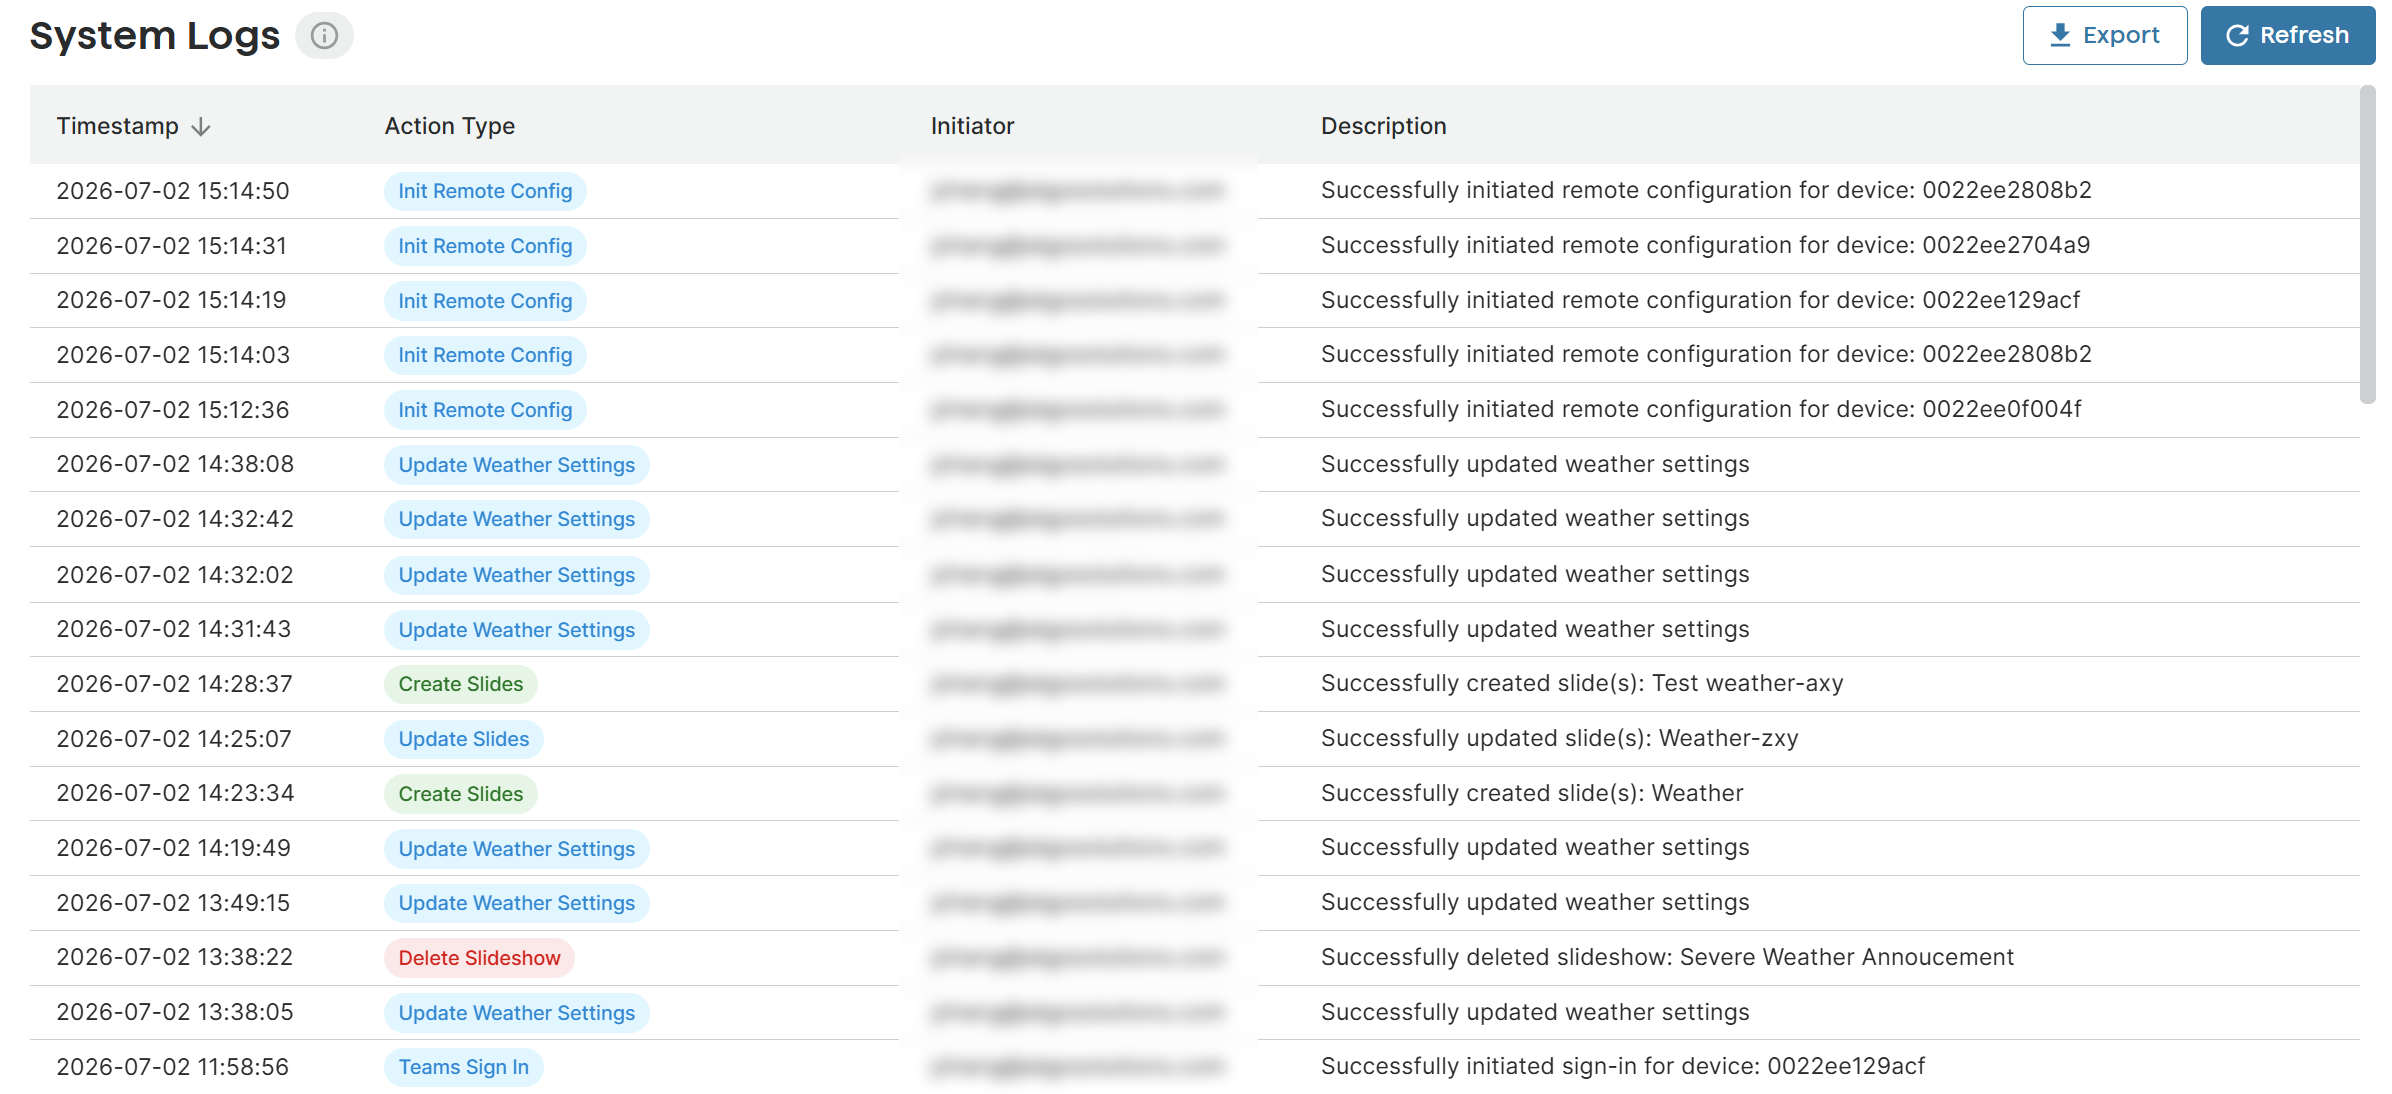2392x1094 pixels.
Task: Click the Update Slides action tag
Action: [463, 739]
